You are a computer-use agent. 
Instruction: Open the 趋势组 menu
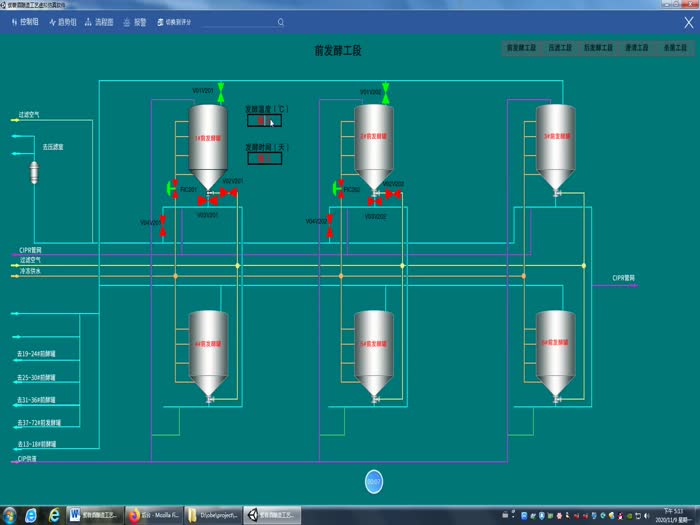[x=63, y=21]
